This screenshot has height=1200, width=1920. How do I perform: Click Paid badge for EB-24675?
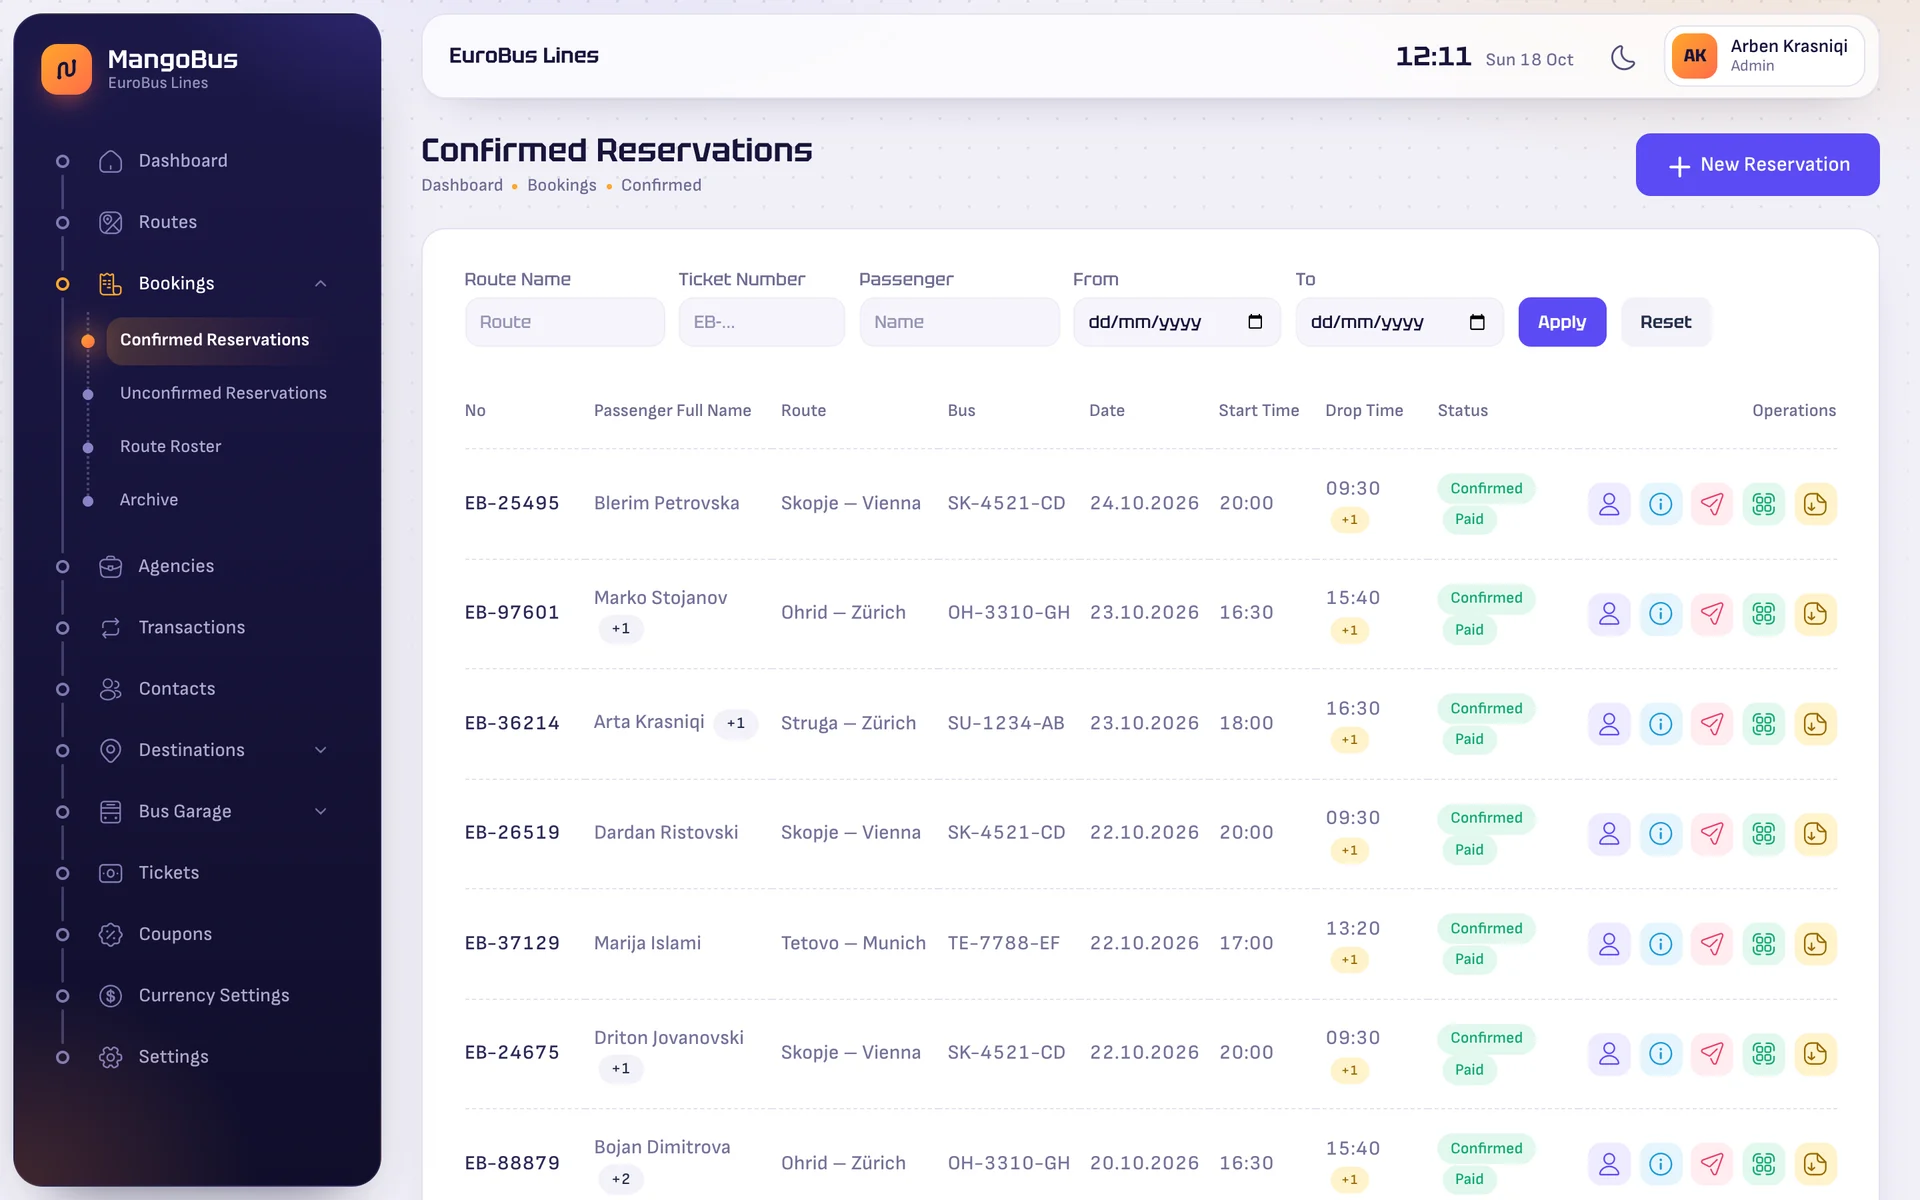coord(1469,1070)
